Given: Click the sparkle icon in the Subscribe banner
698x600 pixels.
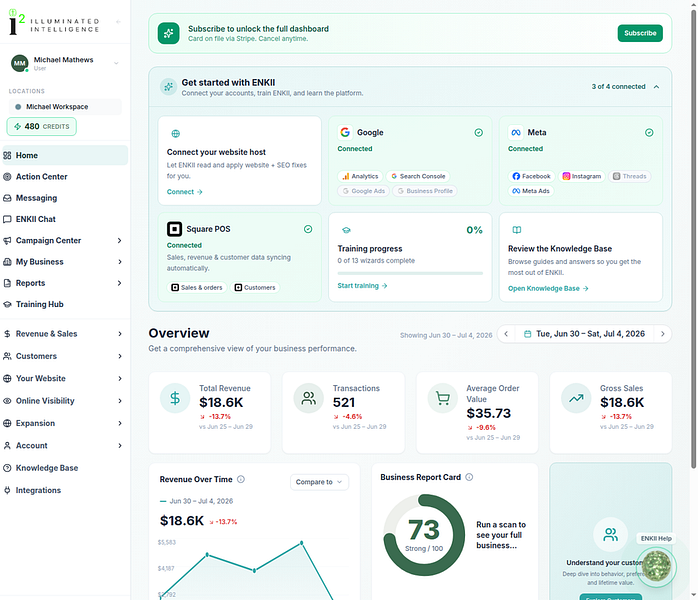Looking at the screenshot, I should tap(168, 33).
